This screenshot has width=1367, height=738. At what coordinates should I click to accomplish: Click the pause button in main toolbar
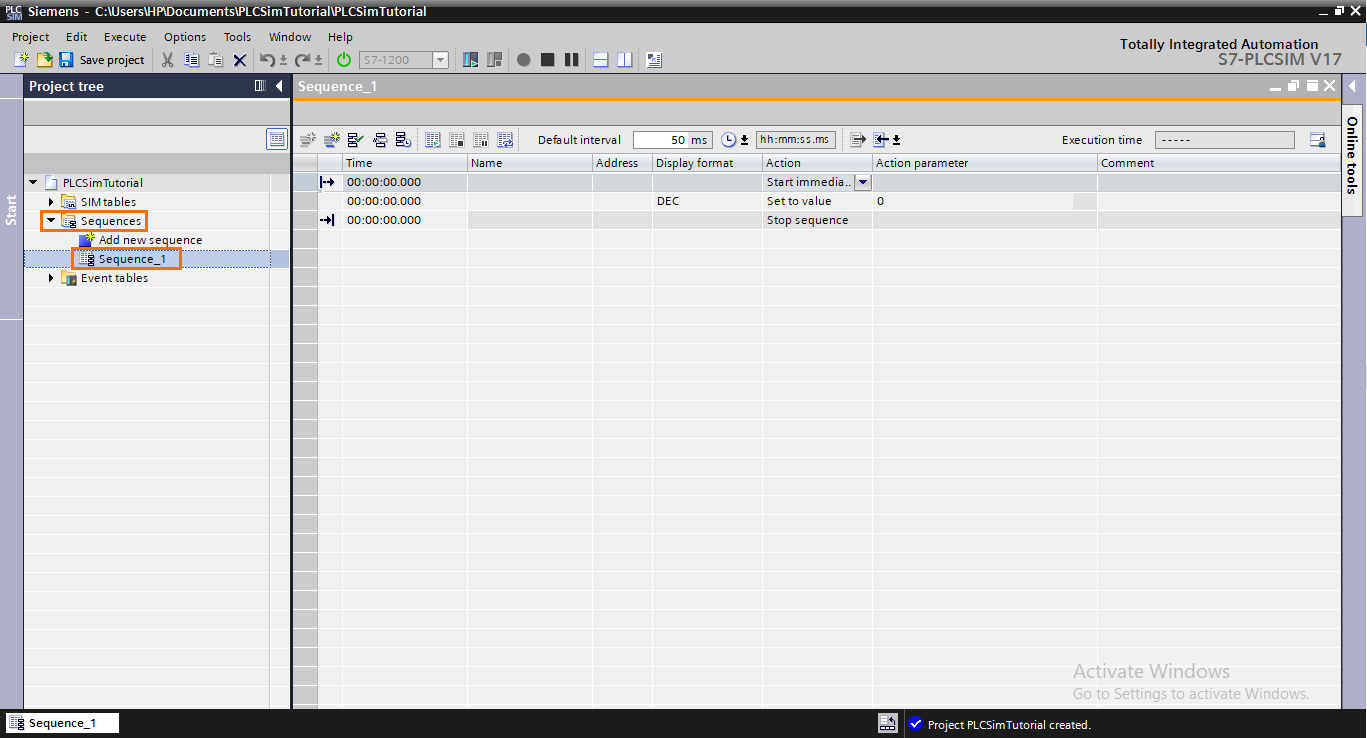(x=571, y=60)
